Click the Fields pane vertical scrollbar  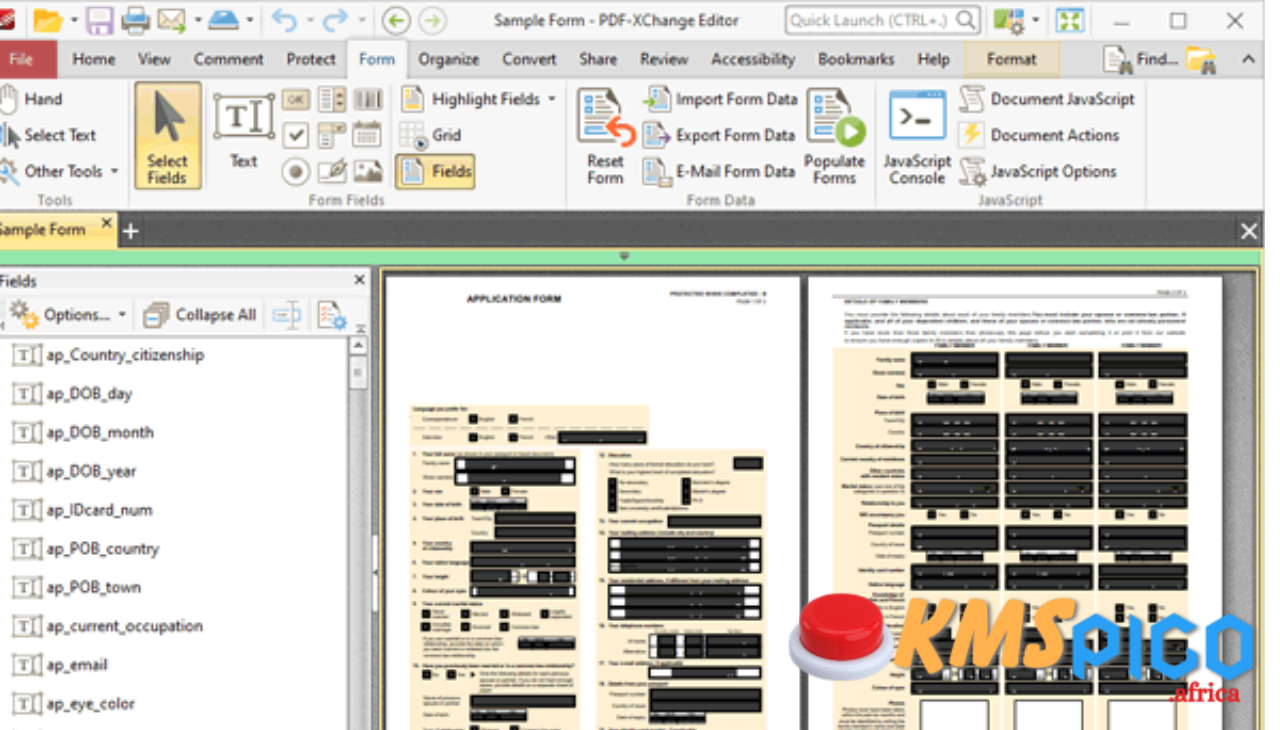tap(359, 534)
